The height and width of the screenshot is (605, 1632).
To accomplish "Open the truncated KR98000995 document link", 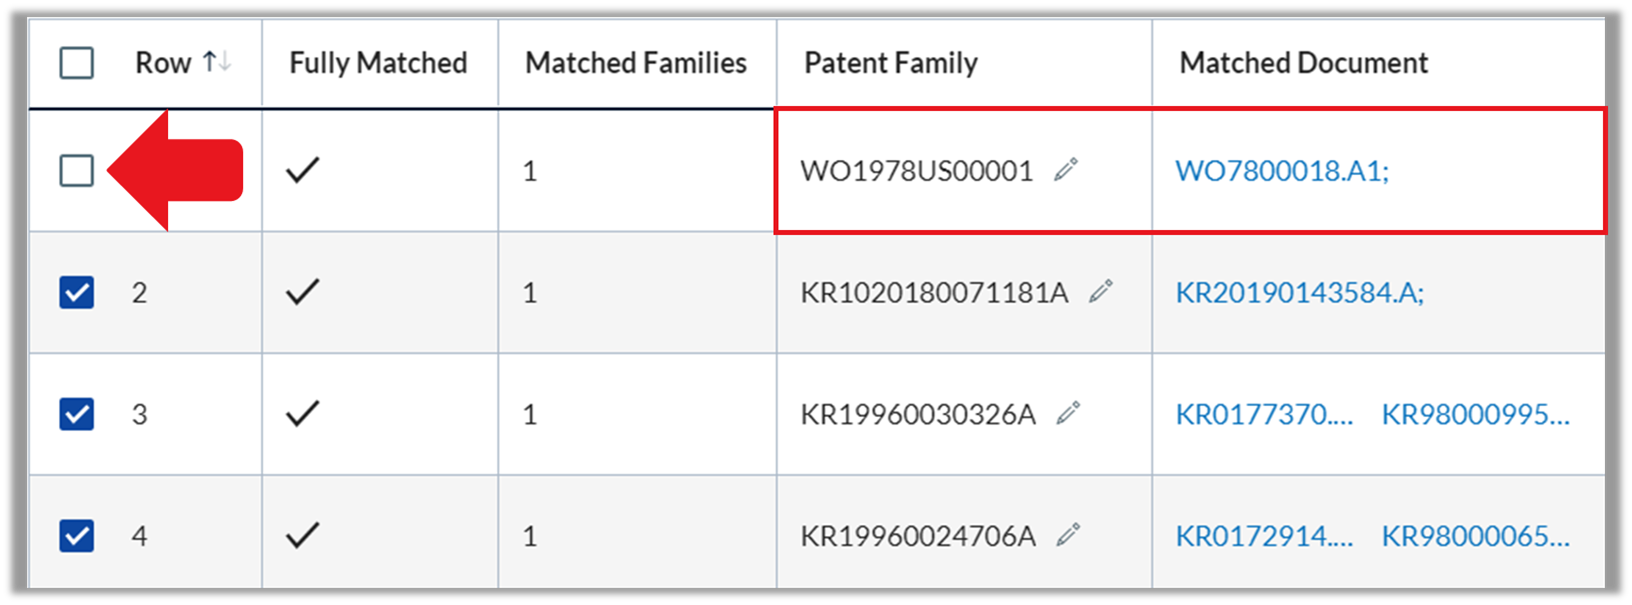I will pyautogui.click(x=1476, y=415).
